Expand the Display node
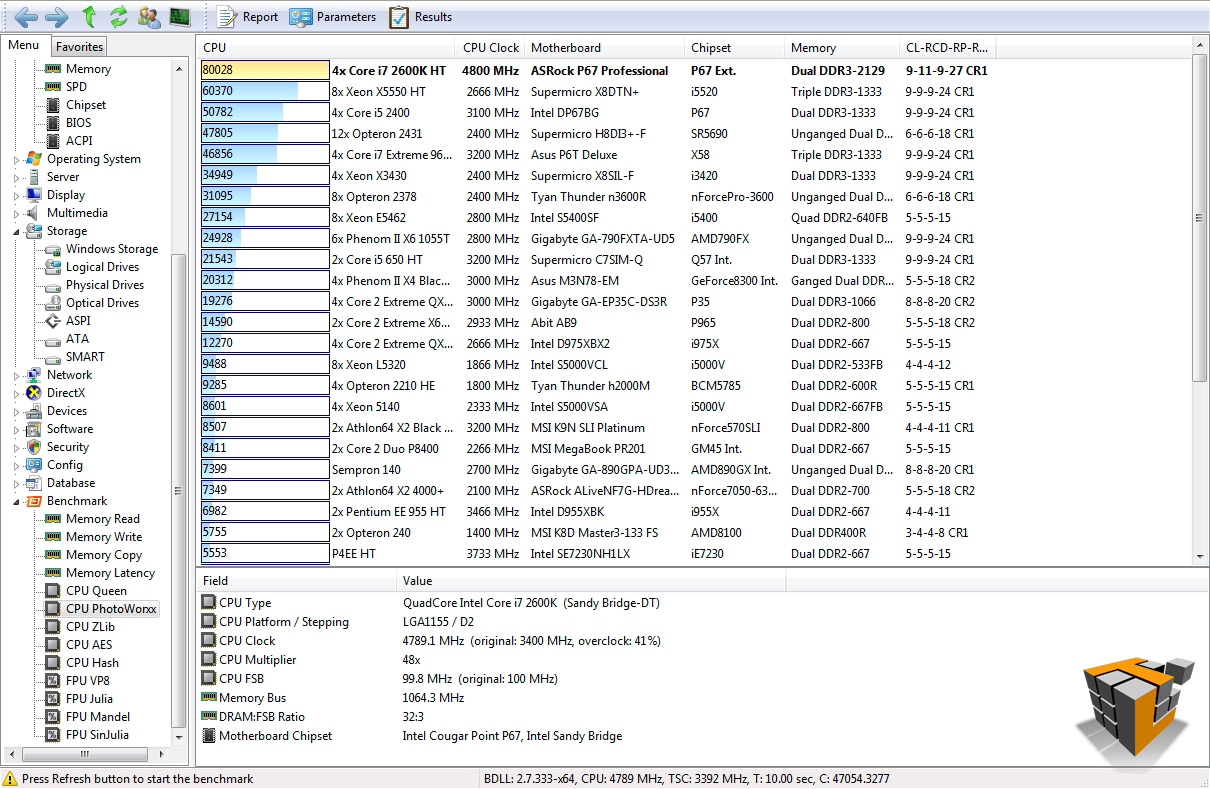 pos(16,195)
